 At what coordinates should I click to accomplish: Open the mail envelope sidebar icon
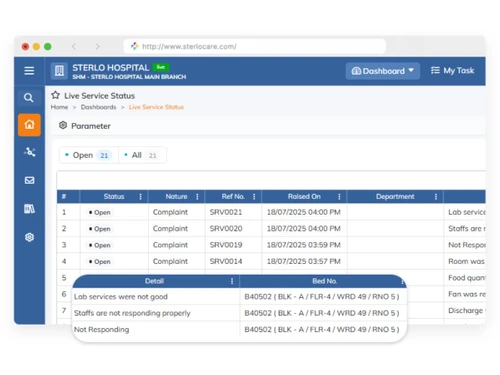(x=29, y=180)
